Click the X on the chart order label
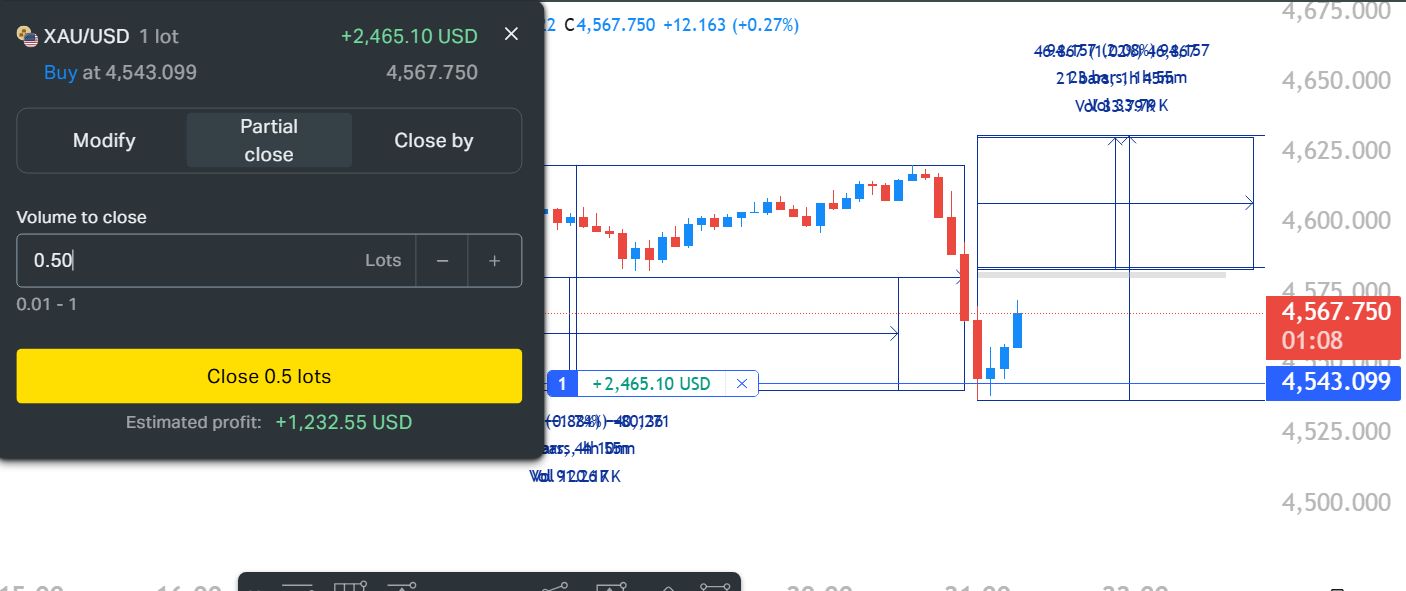The height and width of the screenshot is (591, 1406). 742,383
